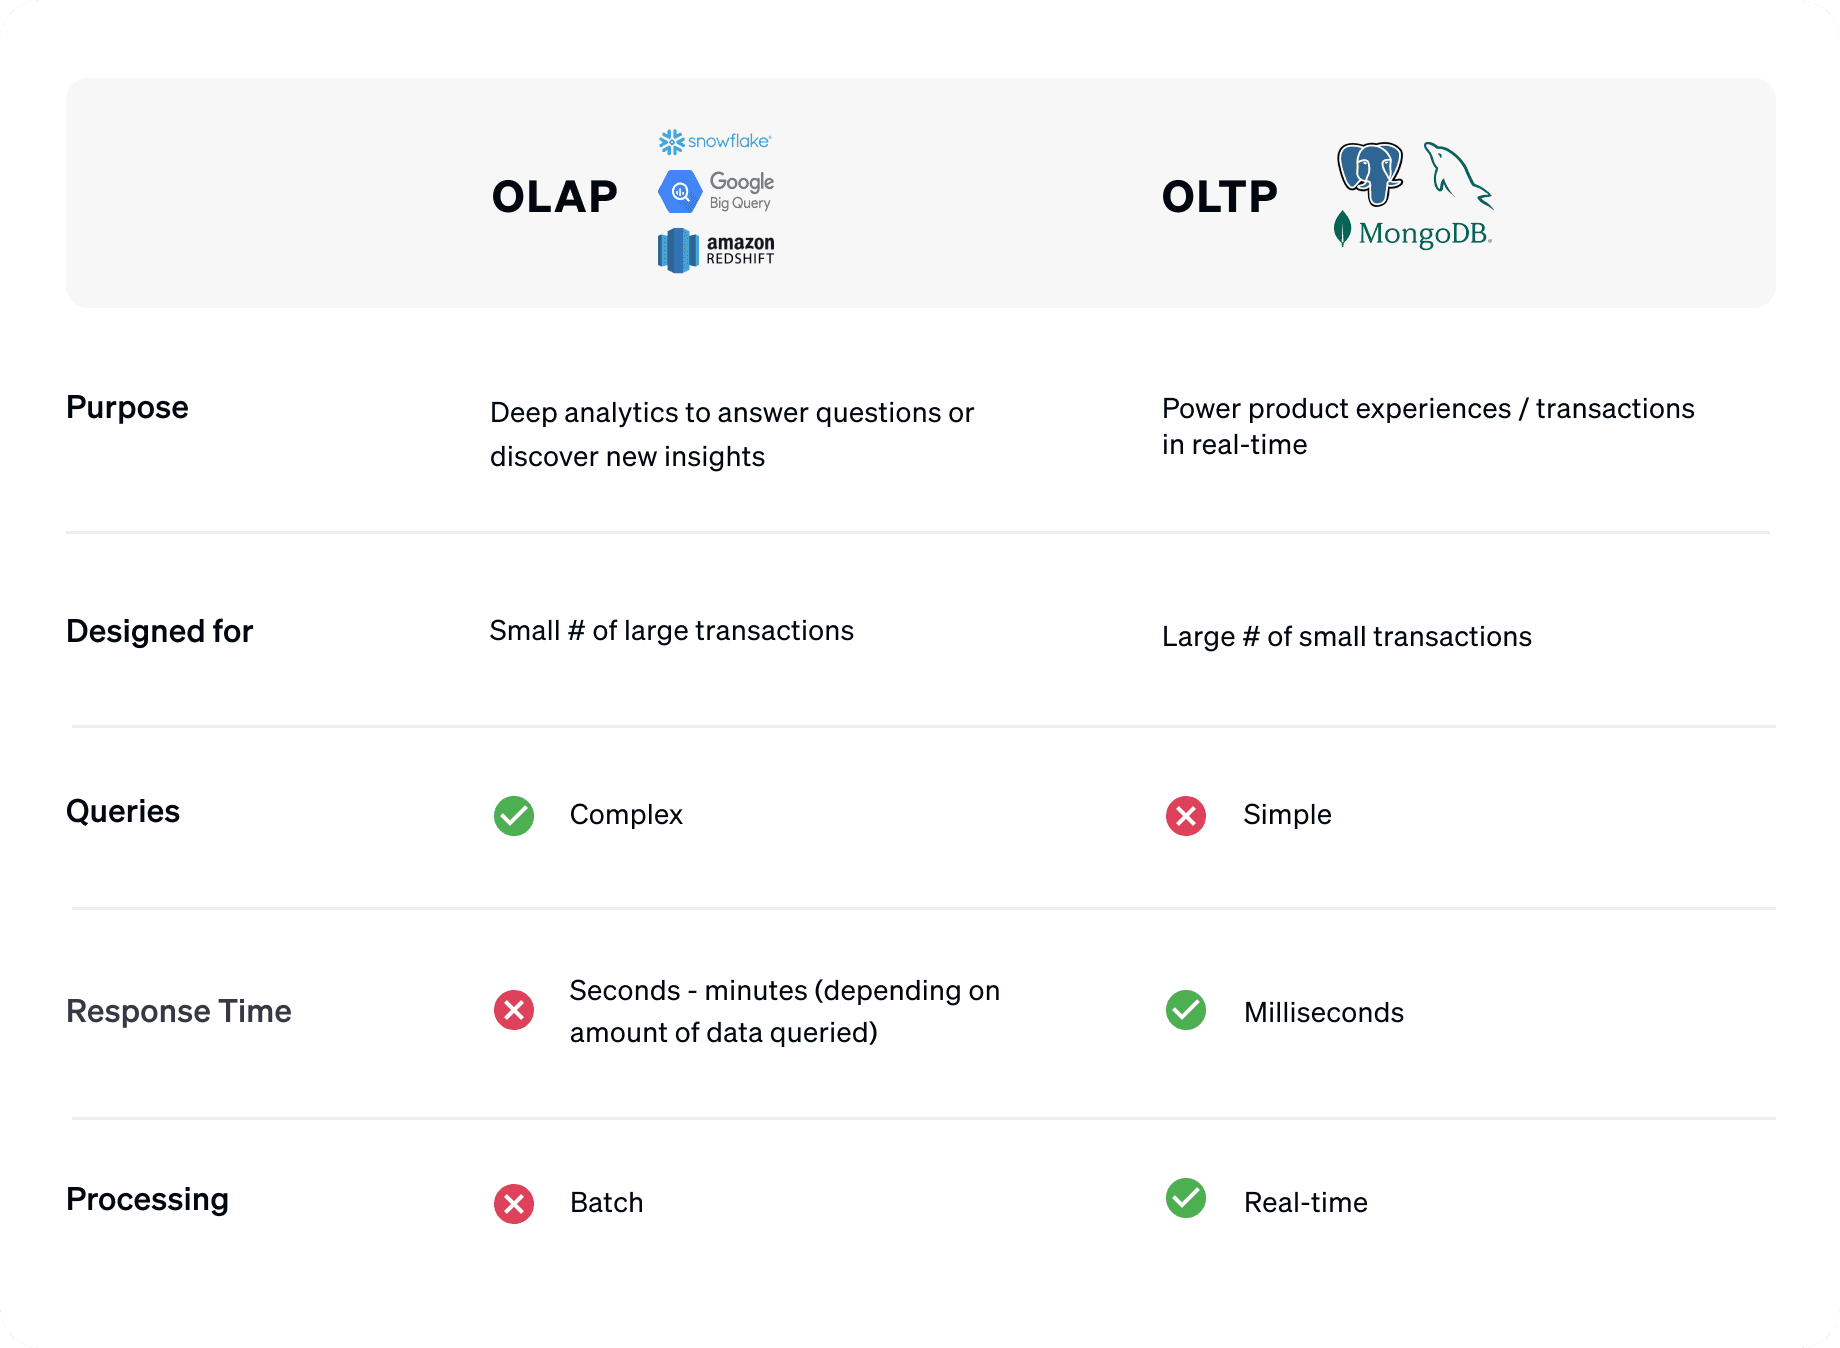The height and width of the screenshot is (1348, 1840).
Task: Click the red X beside Batch
Action: point(514,1204)
